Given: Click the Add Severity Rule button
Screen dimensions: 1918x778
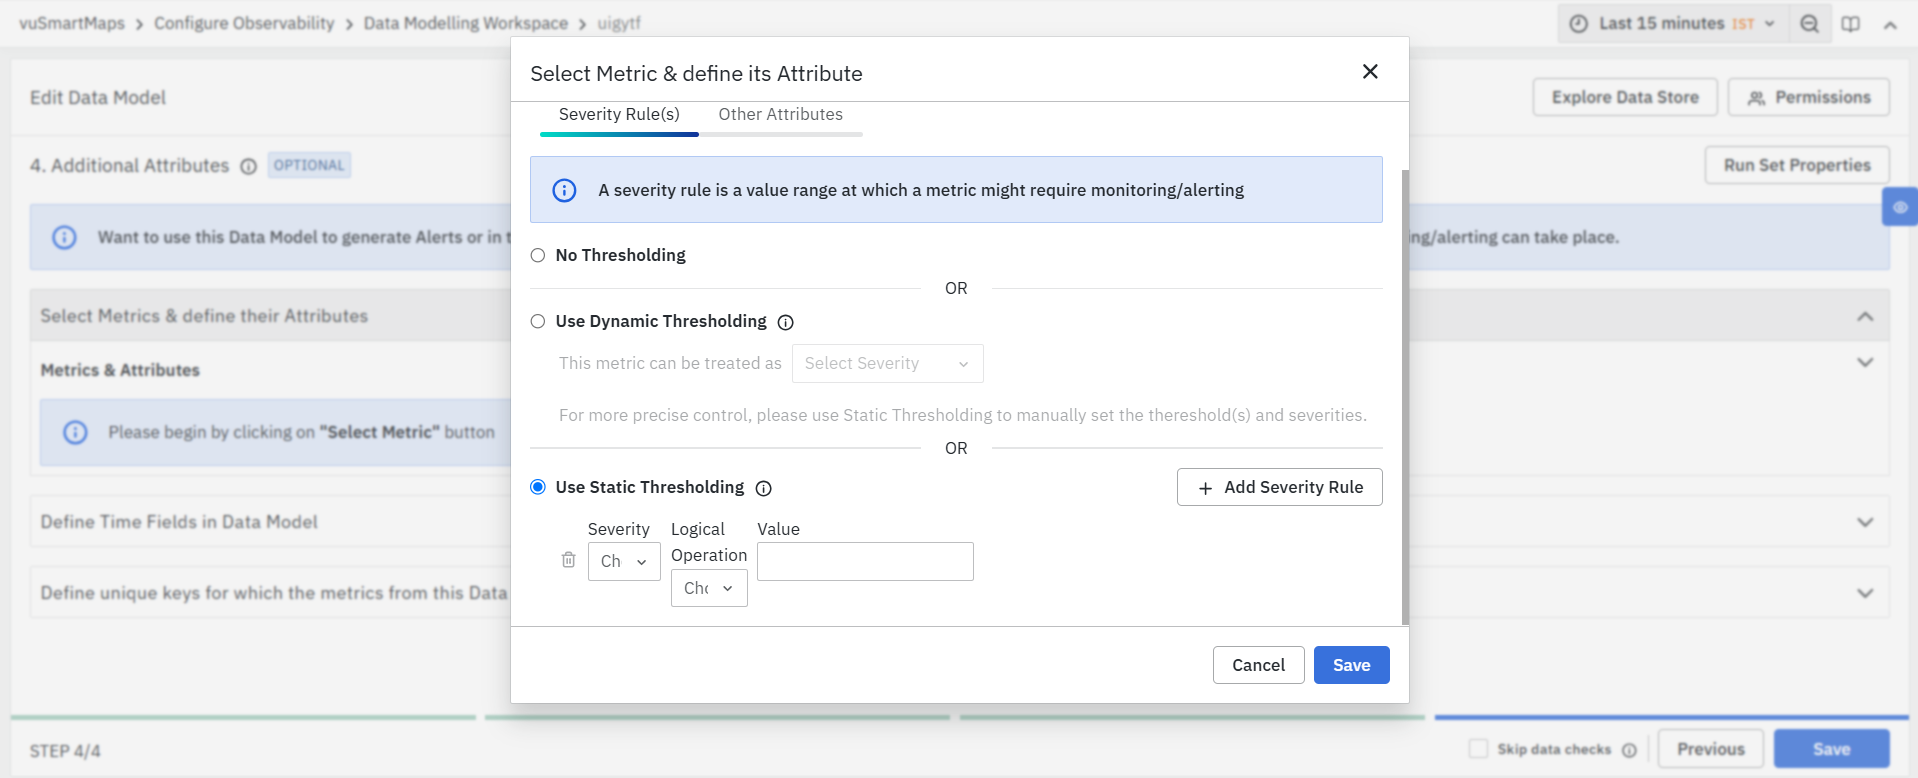Looking at the screenshot, I should (x=1279, y=487).
